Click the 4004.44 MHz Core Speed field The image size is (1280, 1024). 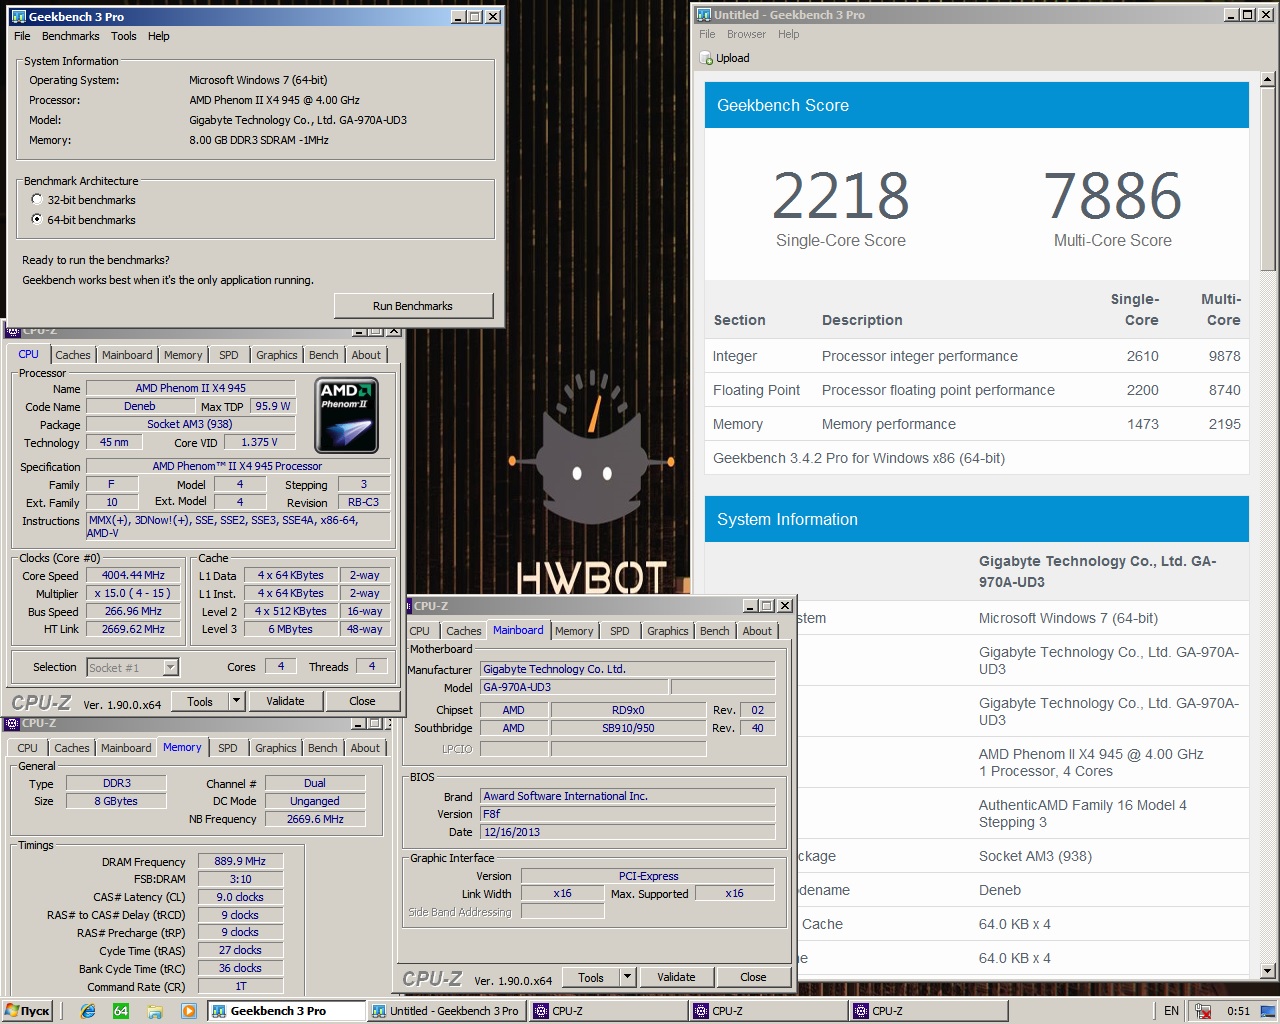[133, 576]
